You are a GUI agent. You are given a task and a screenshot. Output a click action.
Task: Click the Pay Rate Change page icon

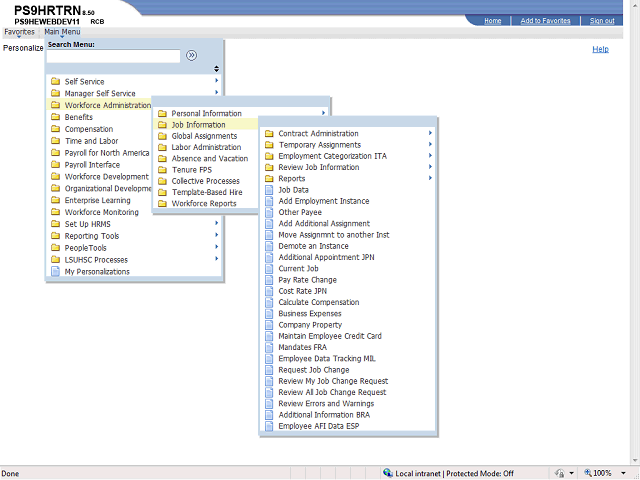(x=269, y=280)
